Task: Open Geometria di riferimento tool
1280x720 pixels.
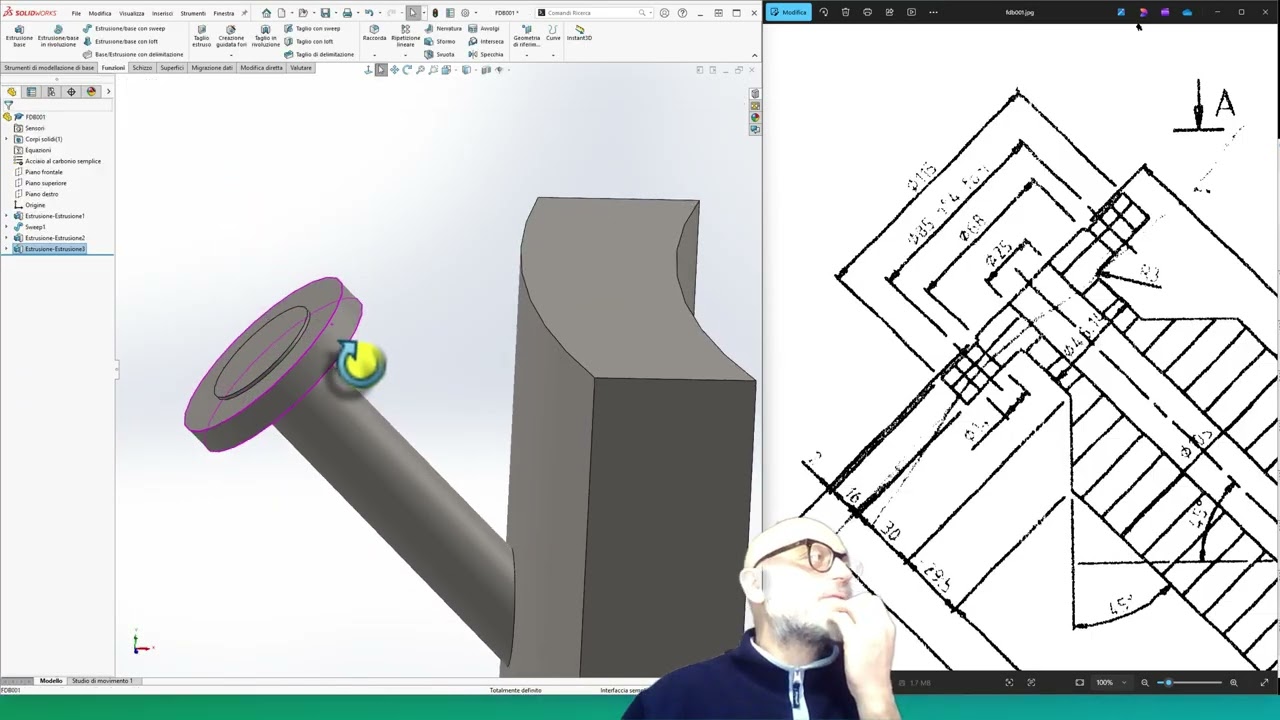Action: click(526, 36)
